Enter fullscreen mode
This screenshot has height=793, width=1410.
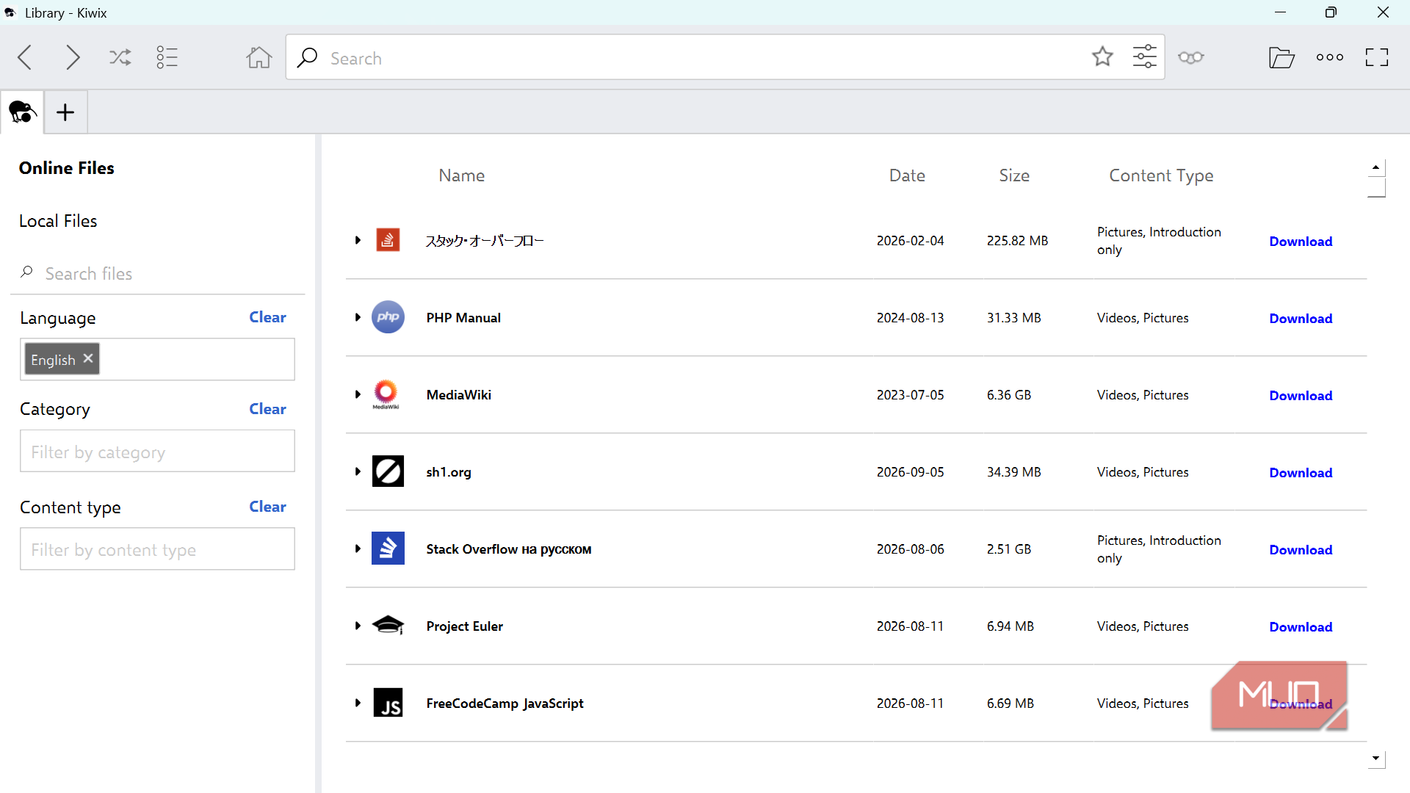click(x=1377, y=58)
